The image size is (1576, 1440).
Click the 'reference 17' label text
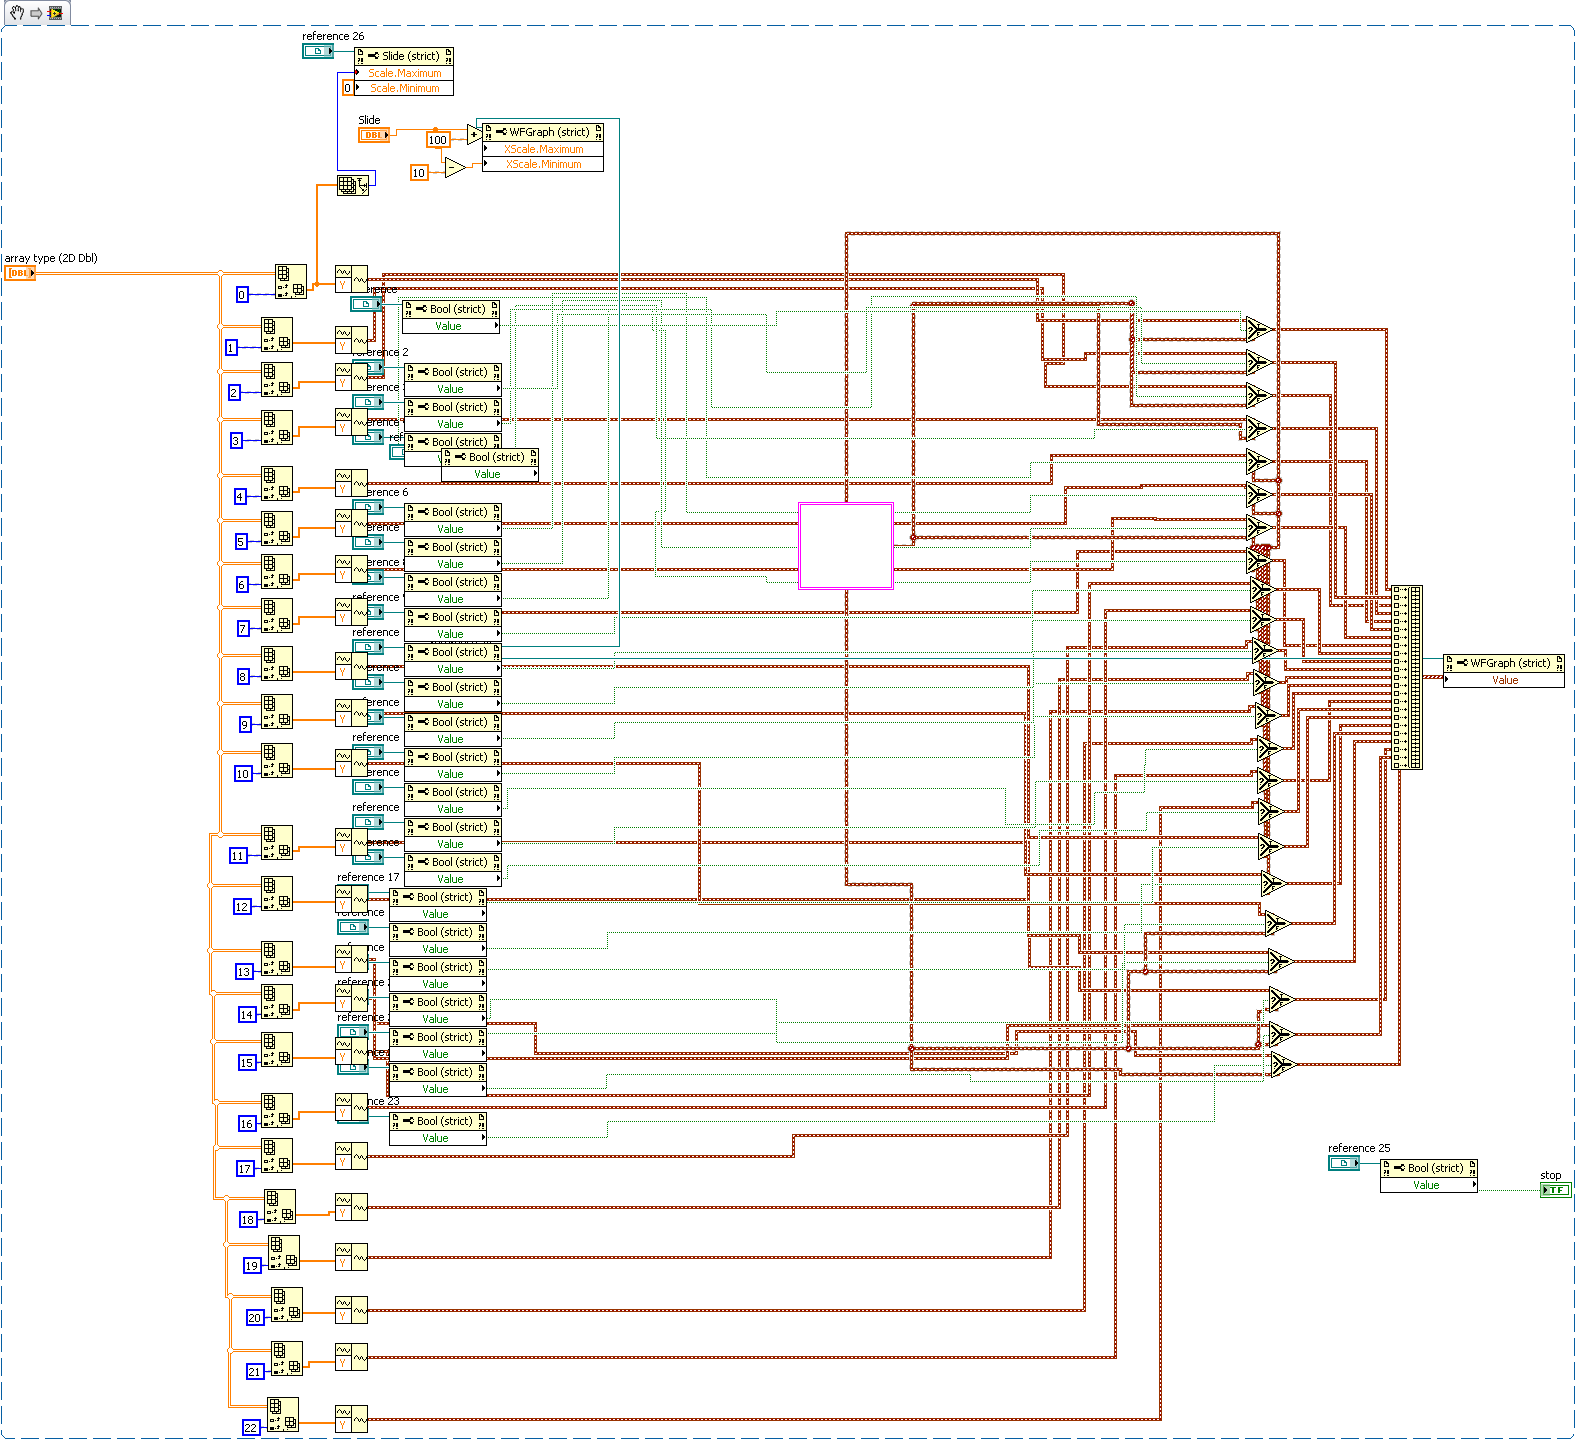point(368,877)
